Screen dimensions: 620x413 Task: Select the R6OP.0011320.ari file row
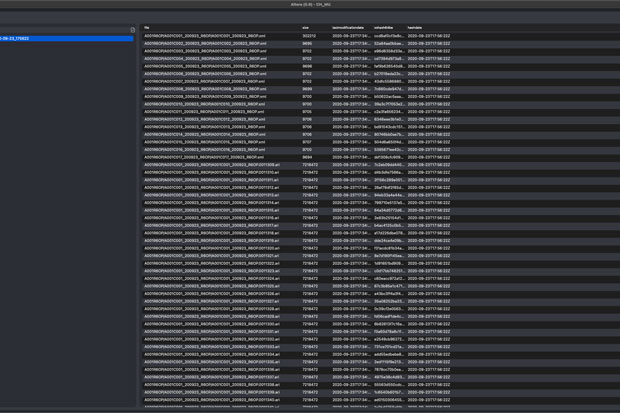coord(381,248)
